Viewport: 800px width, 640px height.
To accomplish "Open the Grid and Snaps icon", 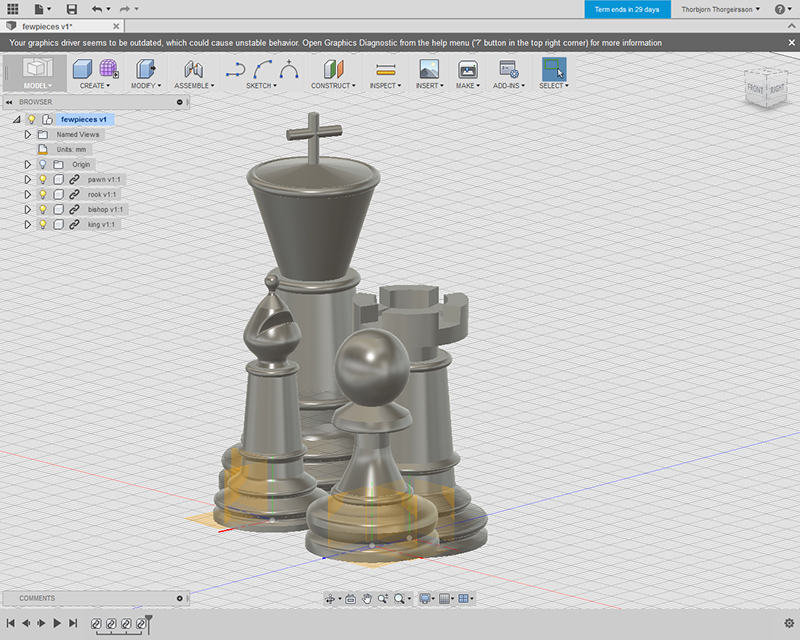I will [444, 599].
